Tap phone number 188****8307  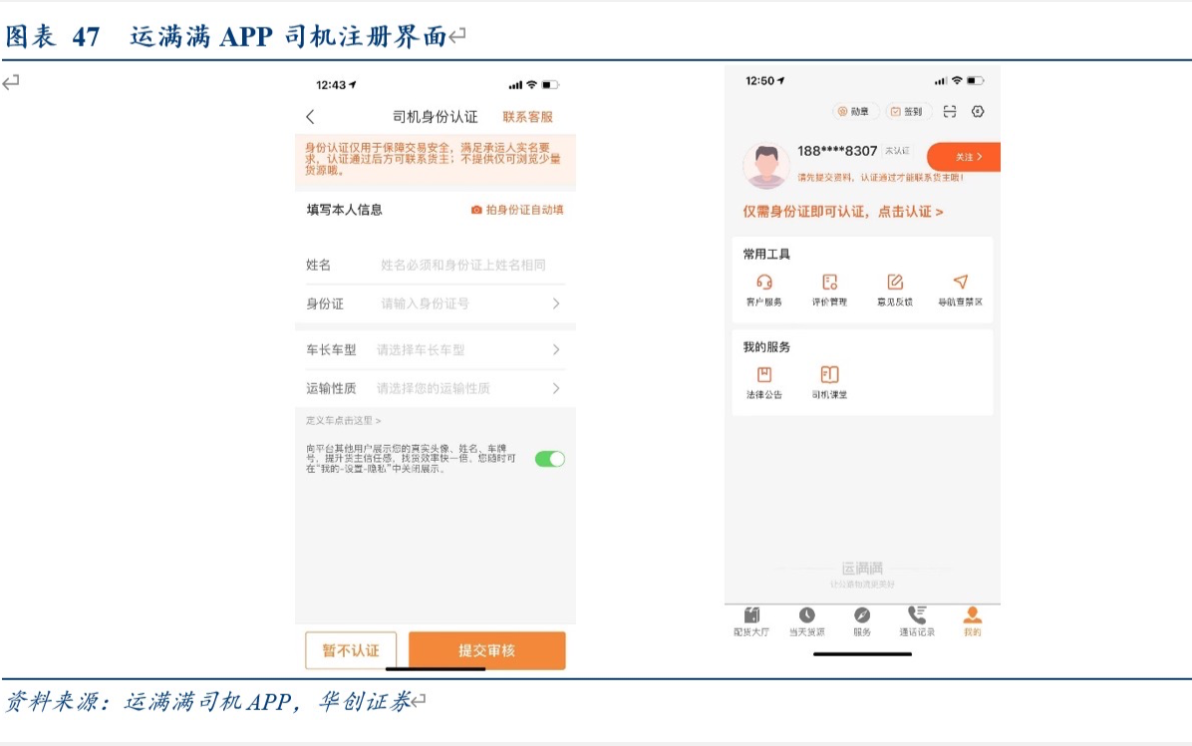[837, 151]
